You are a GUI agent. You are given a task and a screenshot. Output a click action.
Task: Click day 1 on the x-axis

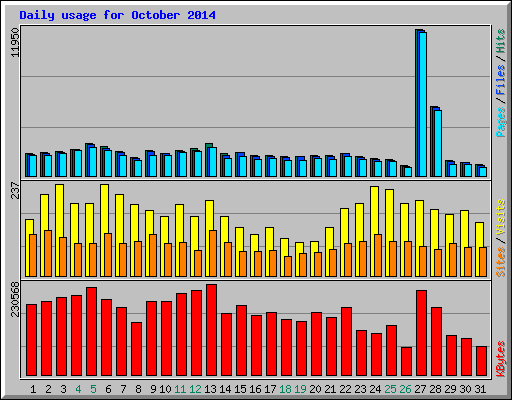(x=33, y=389)
